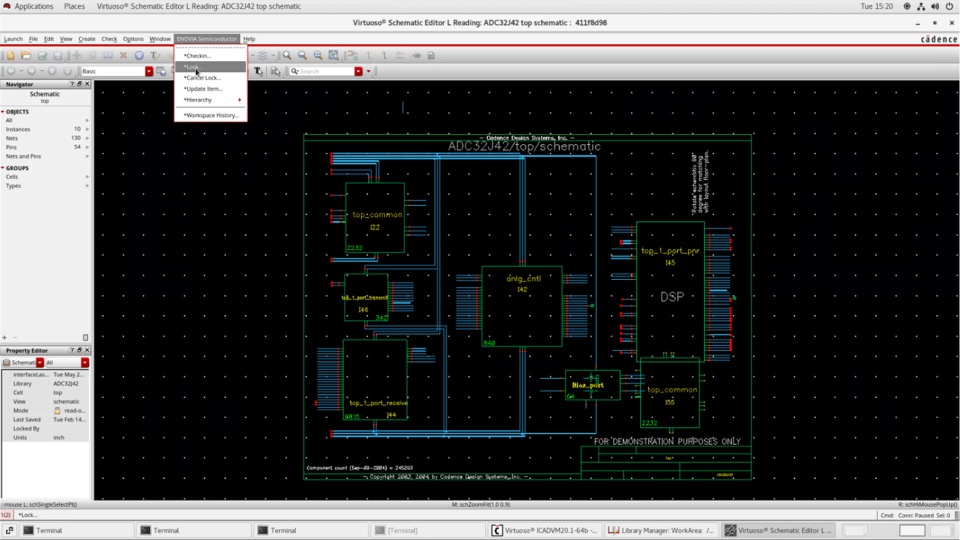The height and width of the screenshot is (540, 960).
Task: Open the Check menu
Action: [109, 39]
